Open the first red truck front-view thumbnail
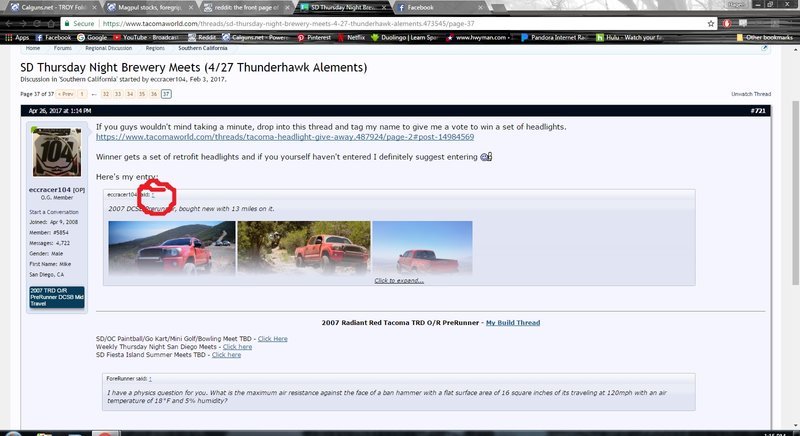 [172, 248]
